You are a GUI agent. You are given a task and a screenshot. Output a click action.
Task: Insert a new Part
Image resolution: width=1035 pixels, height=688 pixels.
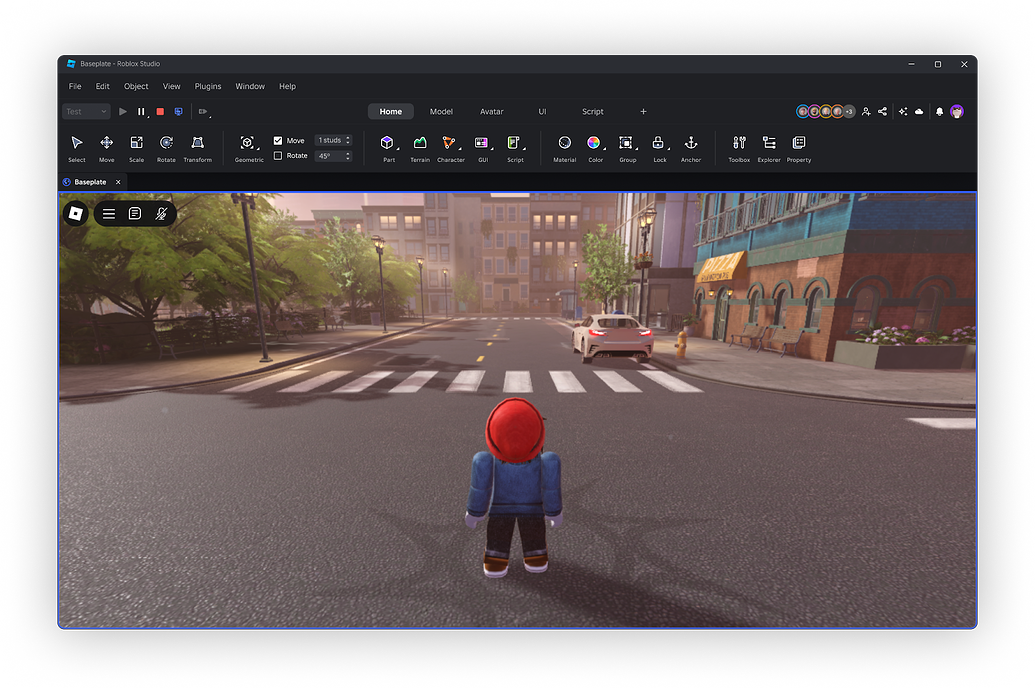(388, 145)
